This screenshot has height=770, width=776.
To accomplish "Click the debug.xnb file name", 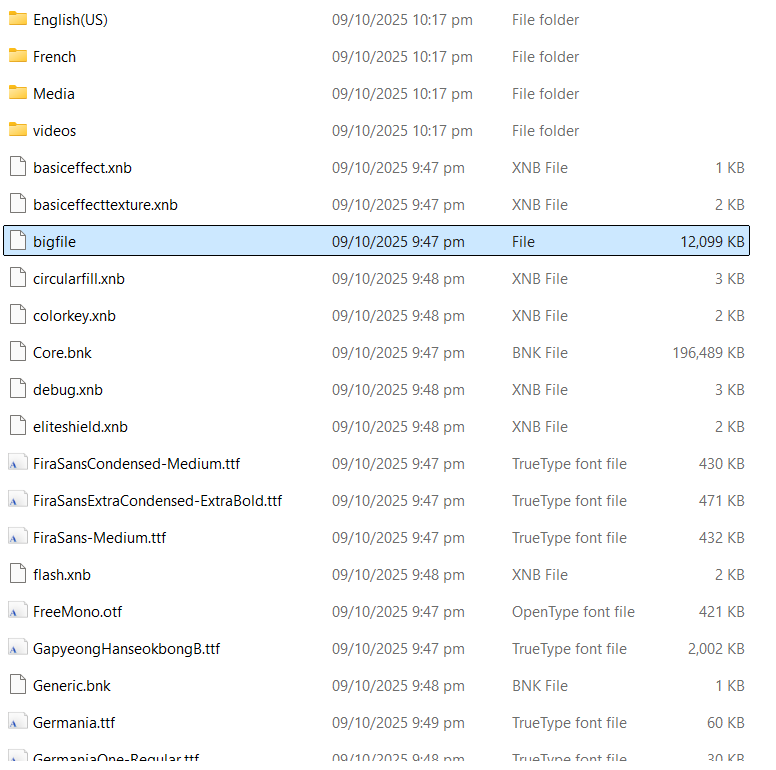I will [x=68, y=390].
